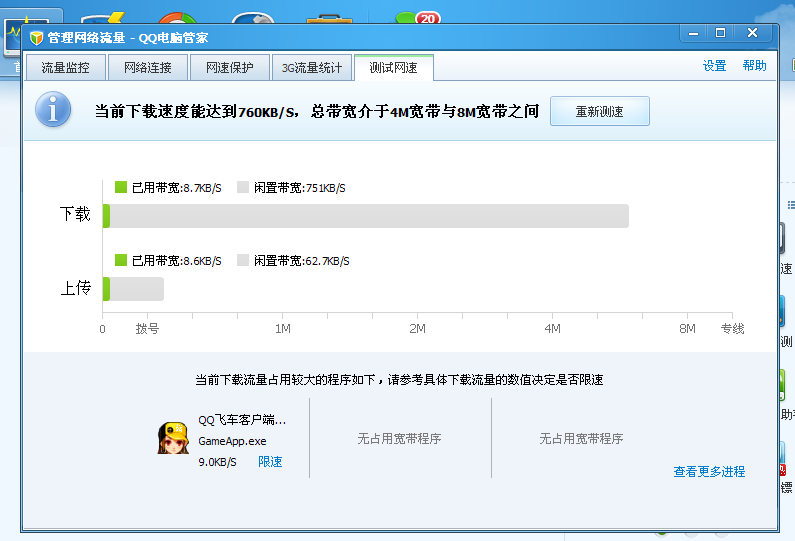Switch to the 流量监控 tab
This screenshot has height=541, width=795.
pyautogui.click(x=66, y=67)
